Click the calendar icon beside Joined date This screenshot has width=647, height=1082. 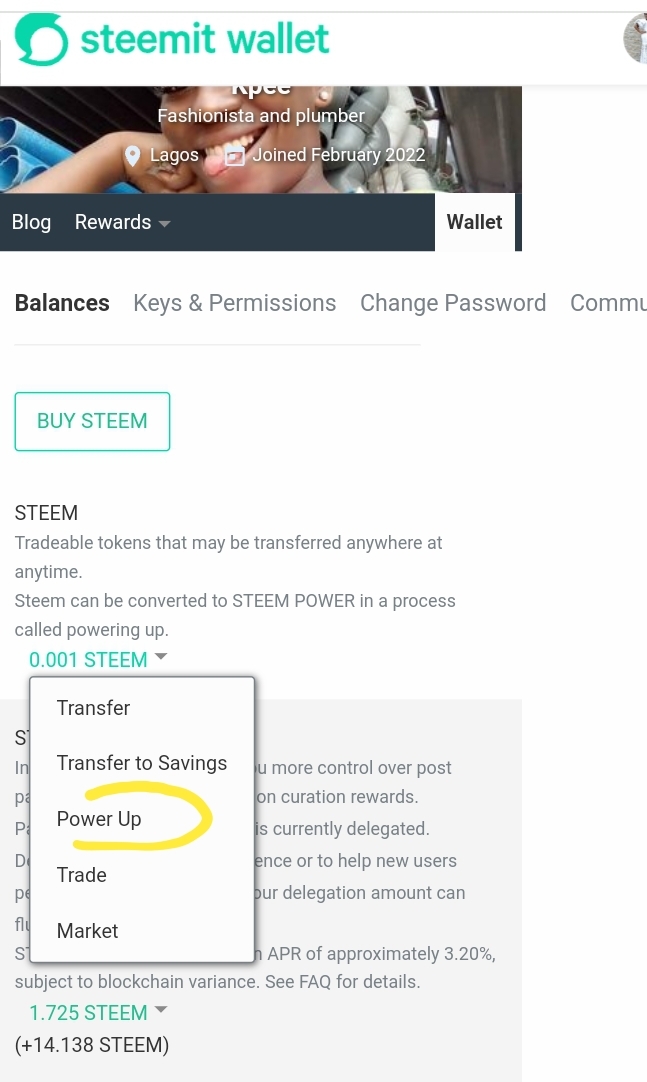click(235, 156)
